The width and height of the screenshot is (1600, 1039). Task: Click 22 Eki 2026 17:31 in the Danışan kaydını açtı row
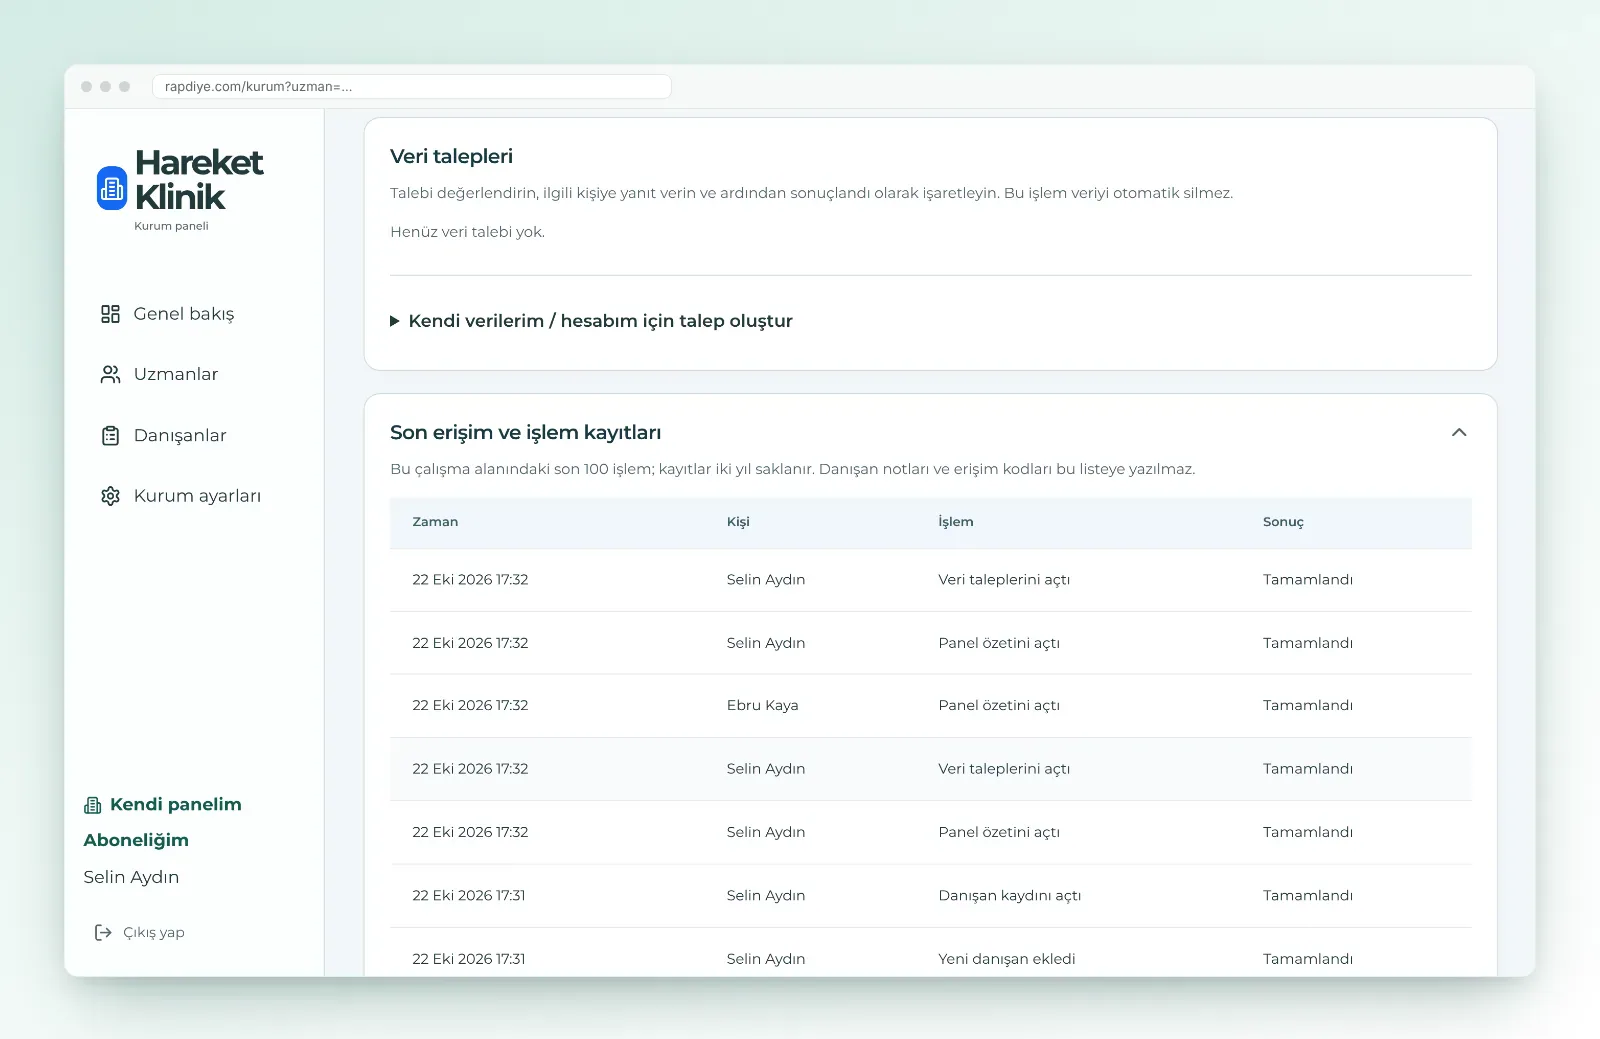pos(469,896)
